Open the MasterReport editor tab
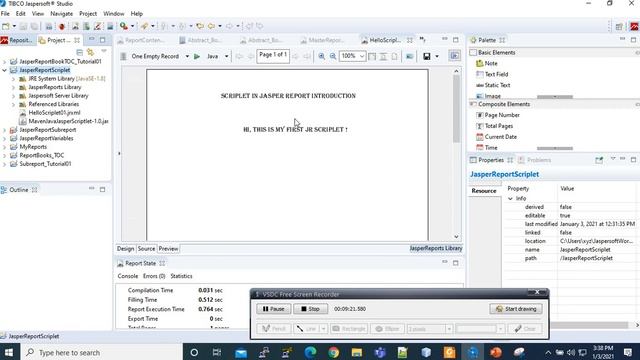This screenshot has width=640, height=360. [322, 40]
